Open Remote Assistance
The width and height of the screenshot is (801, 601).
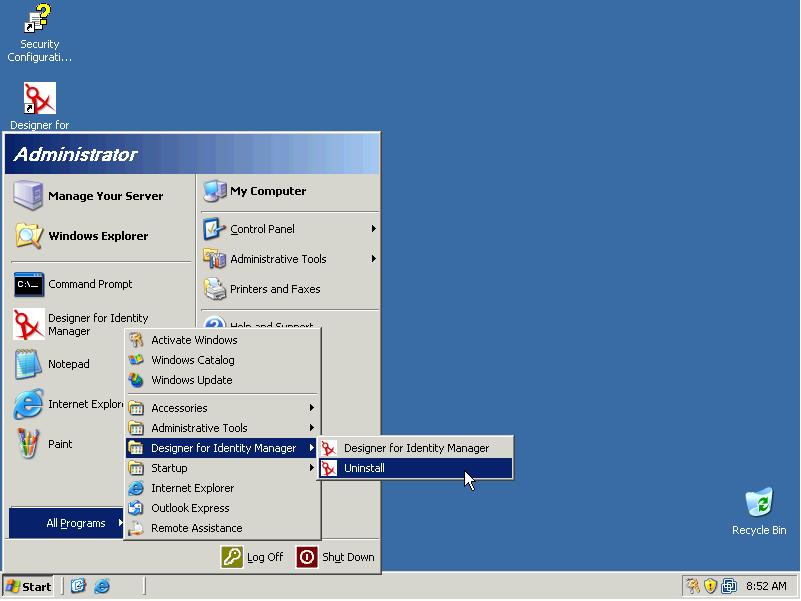[223, 528]
